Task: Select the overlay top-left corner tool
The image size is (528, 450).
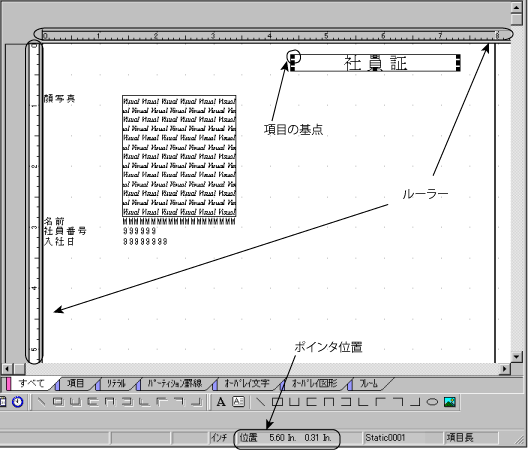Action: point(381,402)
